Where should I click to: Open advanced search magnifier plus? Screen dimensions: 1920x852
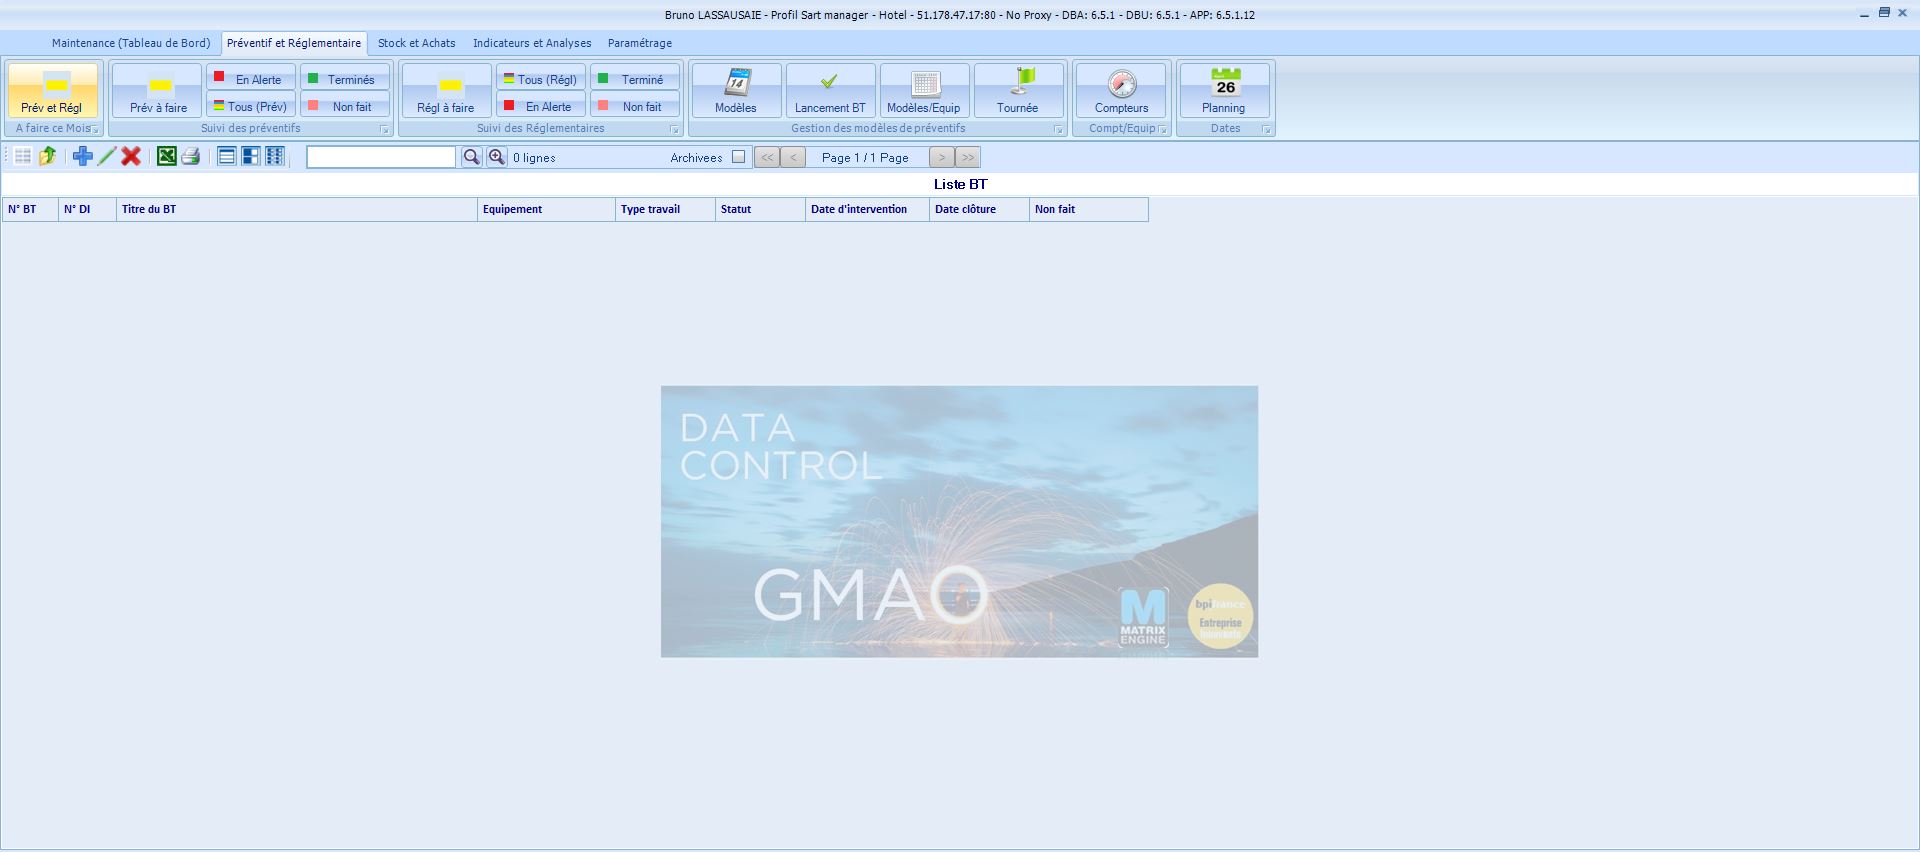(496, 157)
